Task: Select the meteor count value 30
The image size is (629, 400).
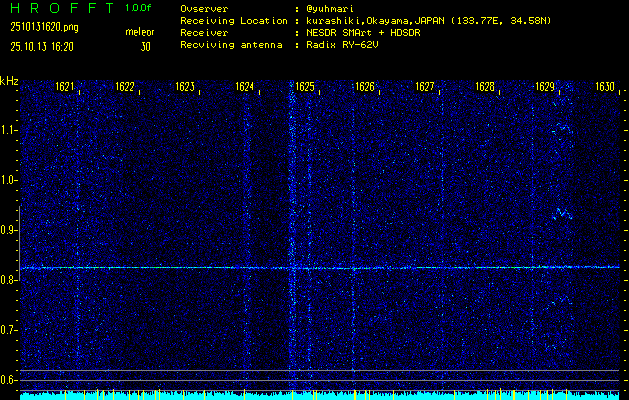Action: [x=145, y=47]
